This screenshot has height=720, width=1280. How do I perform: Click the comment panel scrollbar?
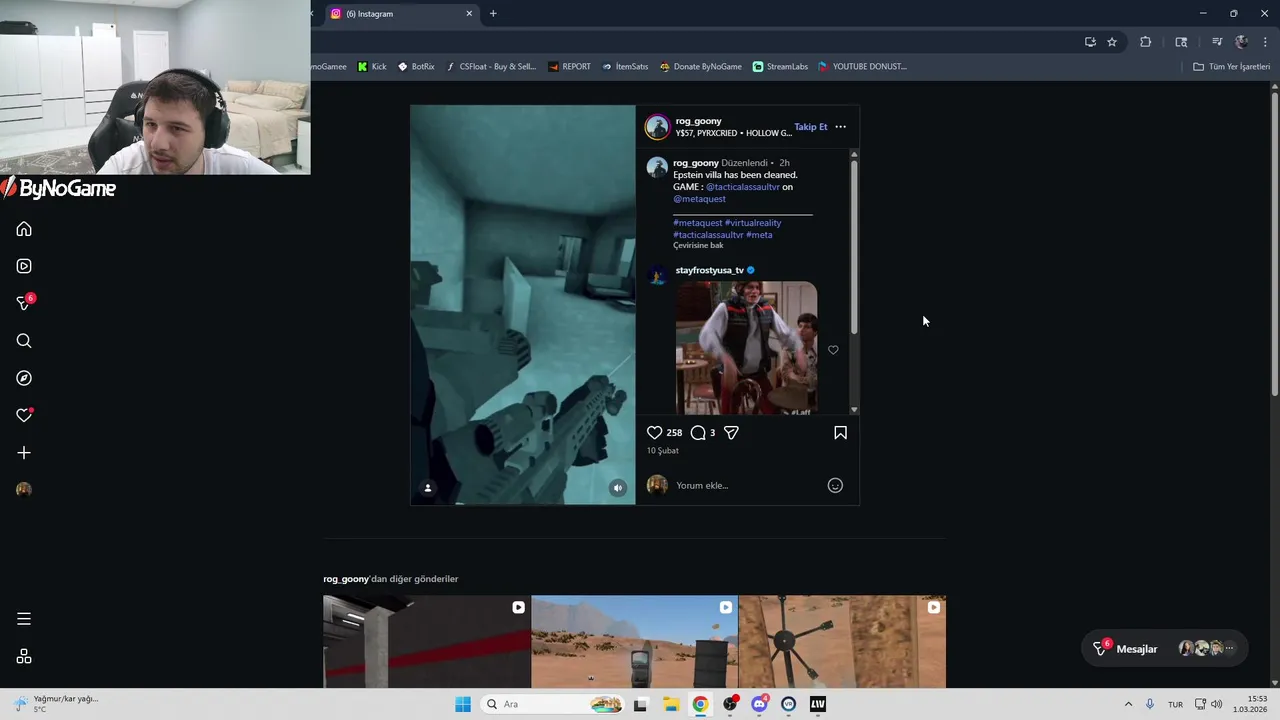pyautogui.click(x=854, y=245)
